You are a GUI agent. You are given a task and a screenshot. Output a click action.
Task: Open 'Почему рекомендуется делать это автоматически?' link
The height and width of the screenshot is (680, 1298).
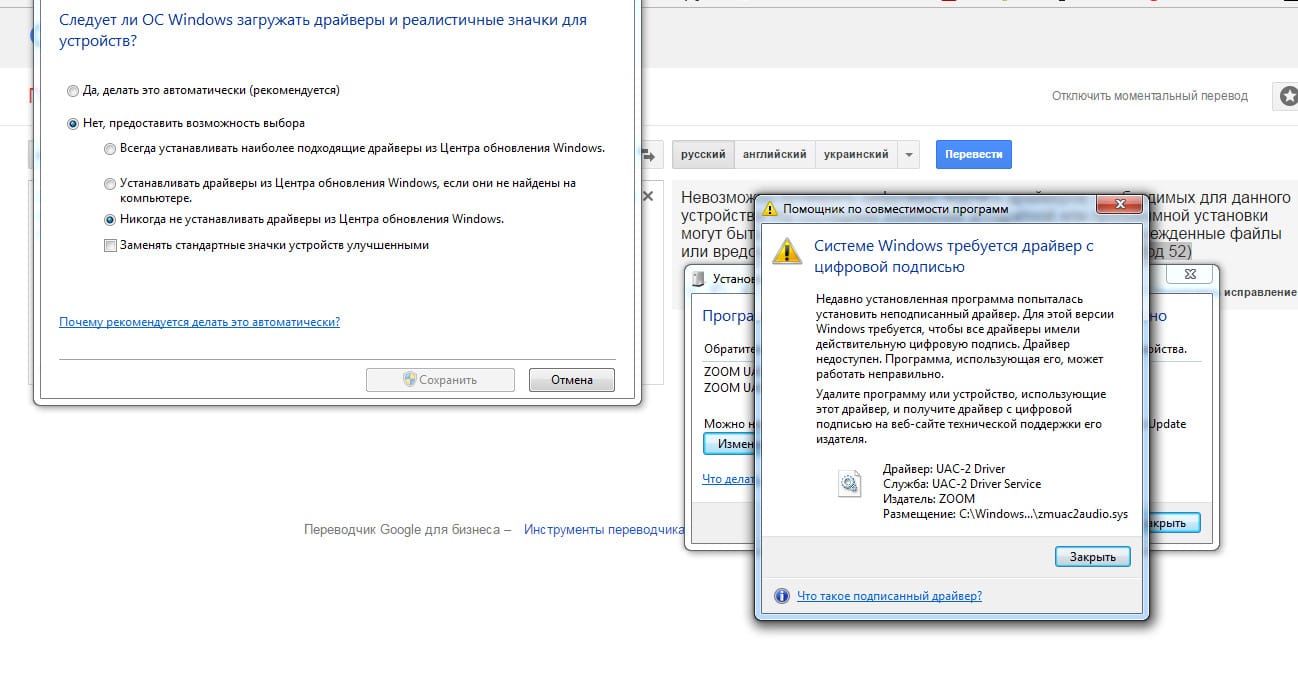[199, 322]
